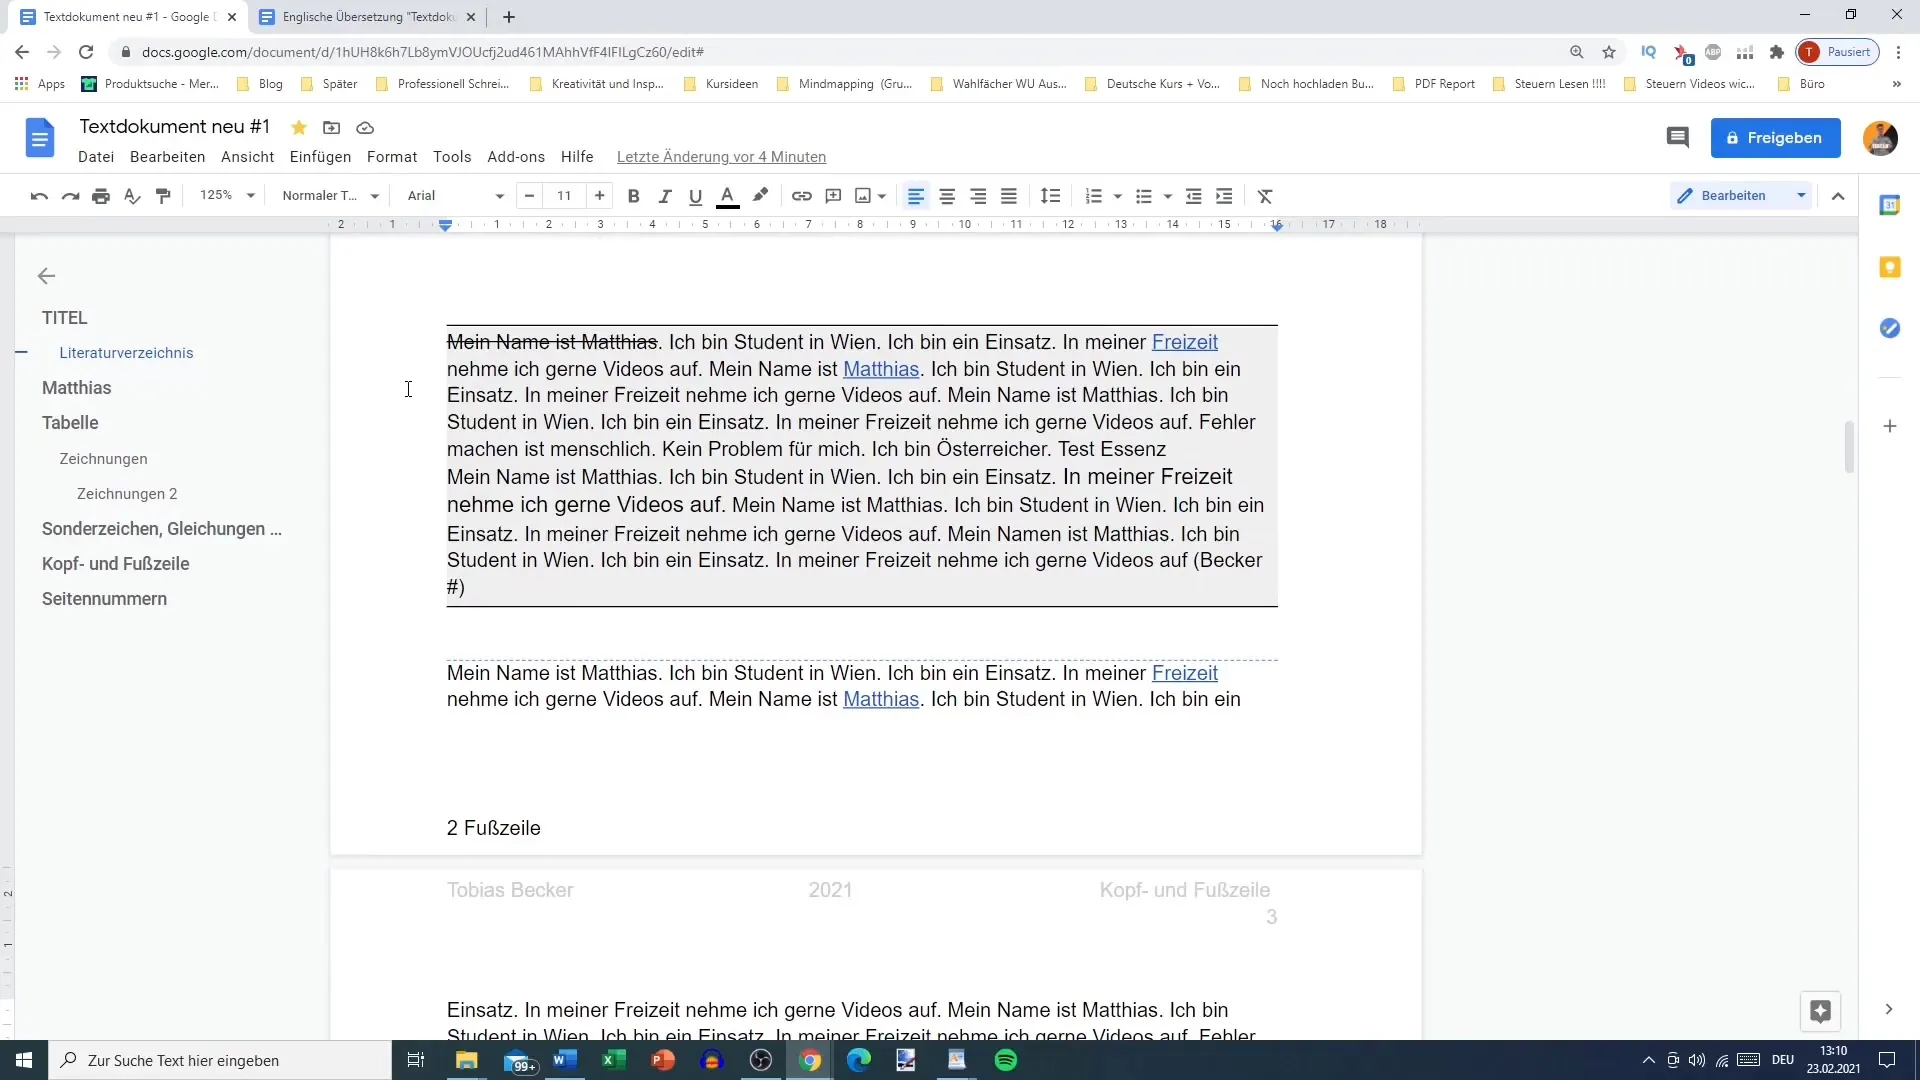This screenshot has height=1080, width=1920.
Task: Open the first Freizeit hyperlink in text
Action: [x=1184, y=342]
